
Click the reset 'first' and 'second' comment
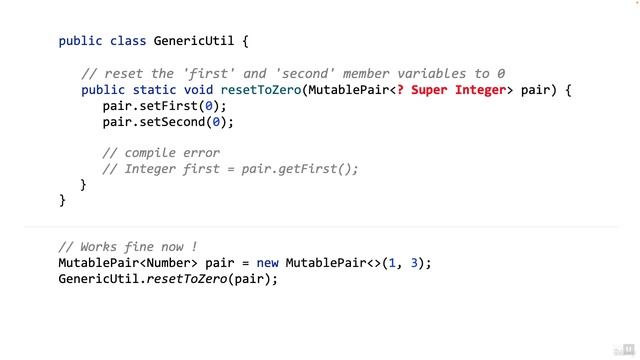(293, 74)
